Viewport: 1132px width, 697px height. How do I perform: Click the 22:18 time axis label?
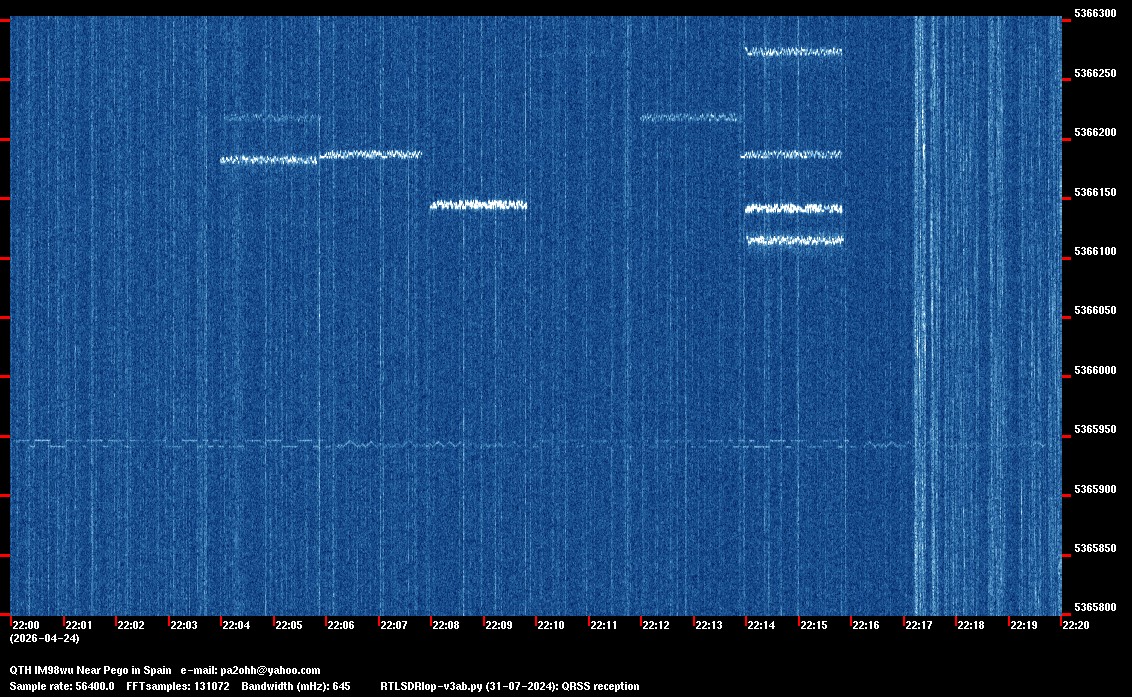(970, 625)
